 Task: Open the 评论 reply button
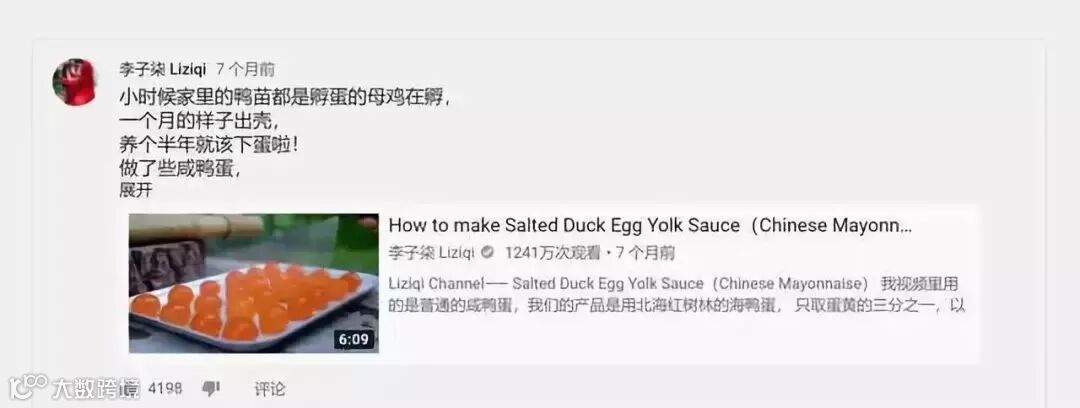(269, 389)
